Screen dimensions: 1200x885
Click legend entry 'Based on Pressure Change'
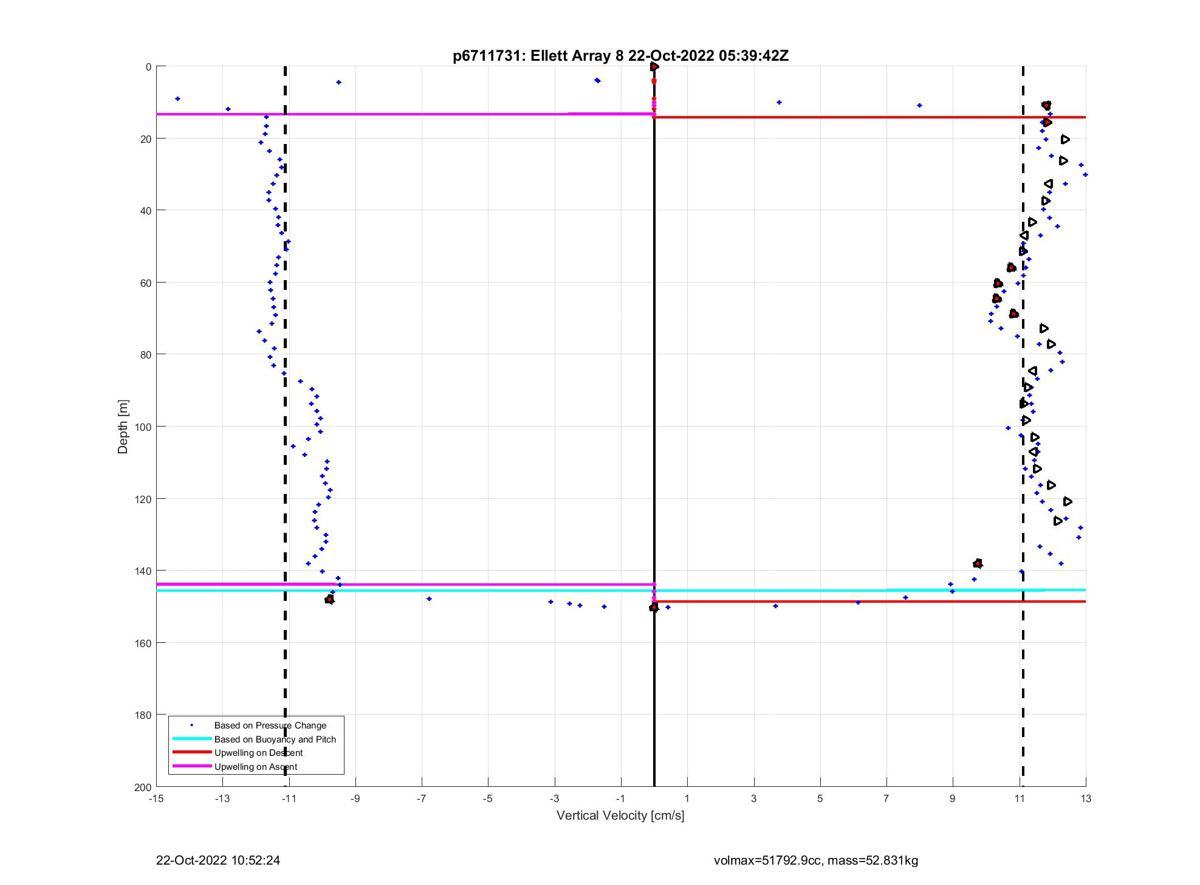pos(270,725)
